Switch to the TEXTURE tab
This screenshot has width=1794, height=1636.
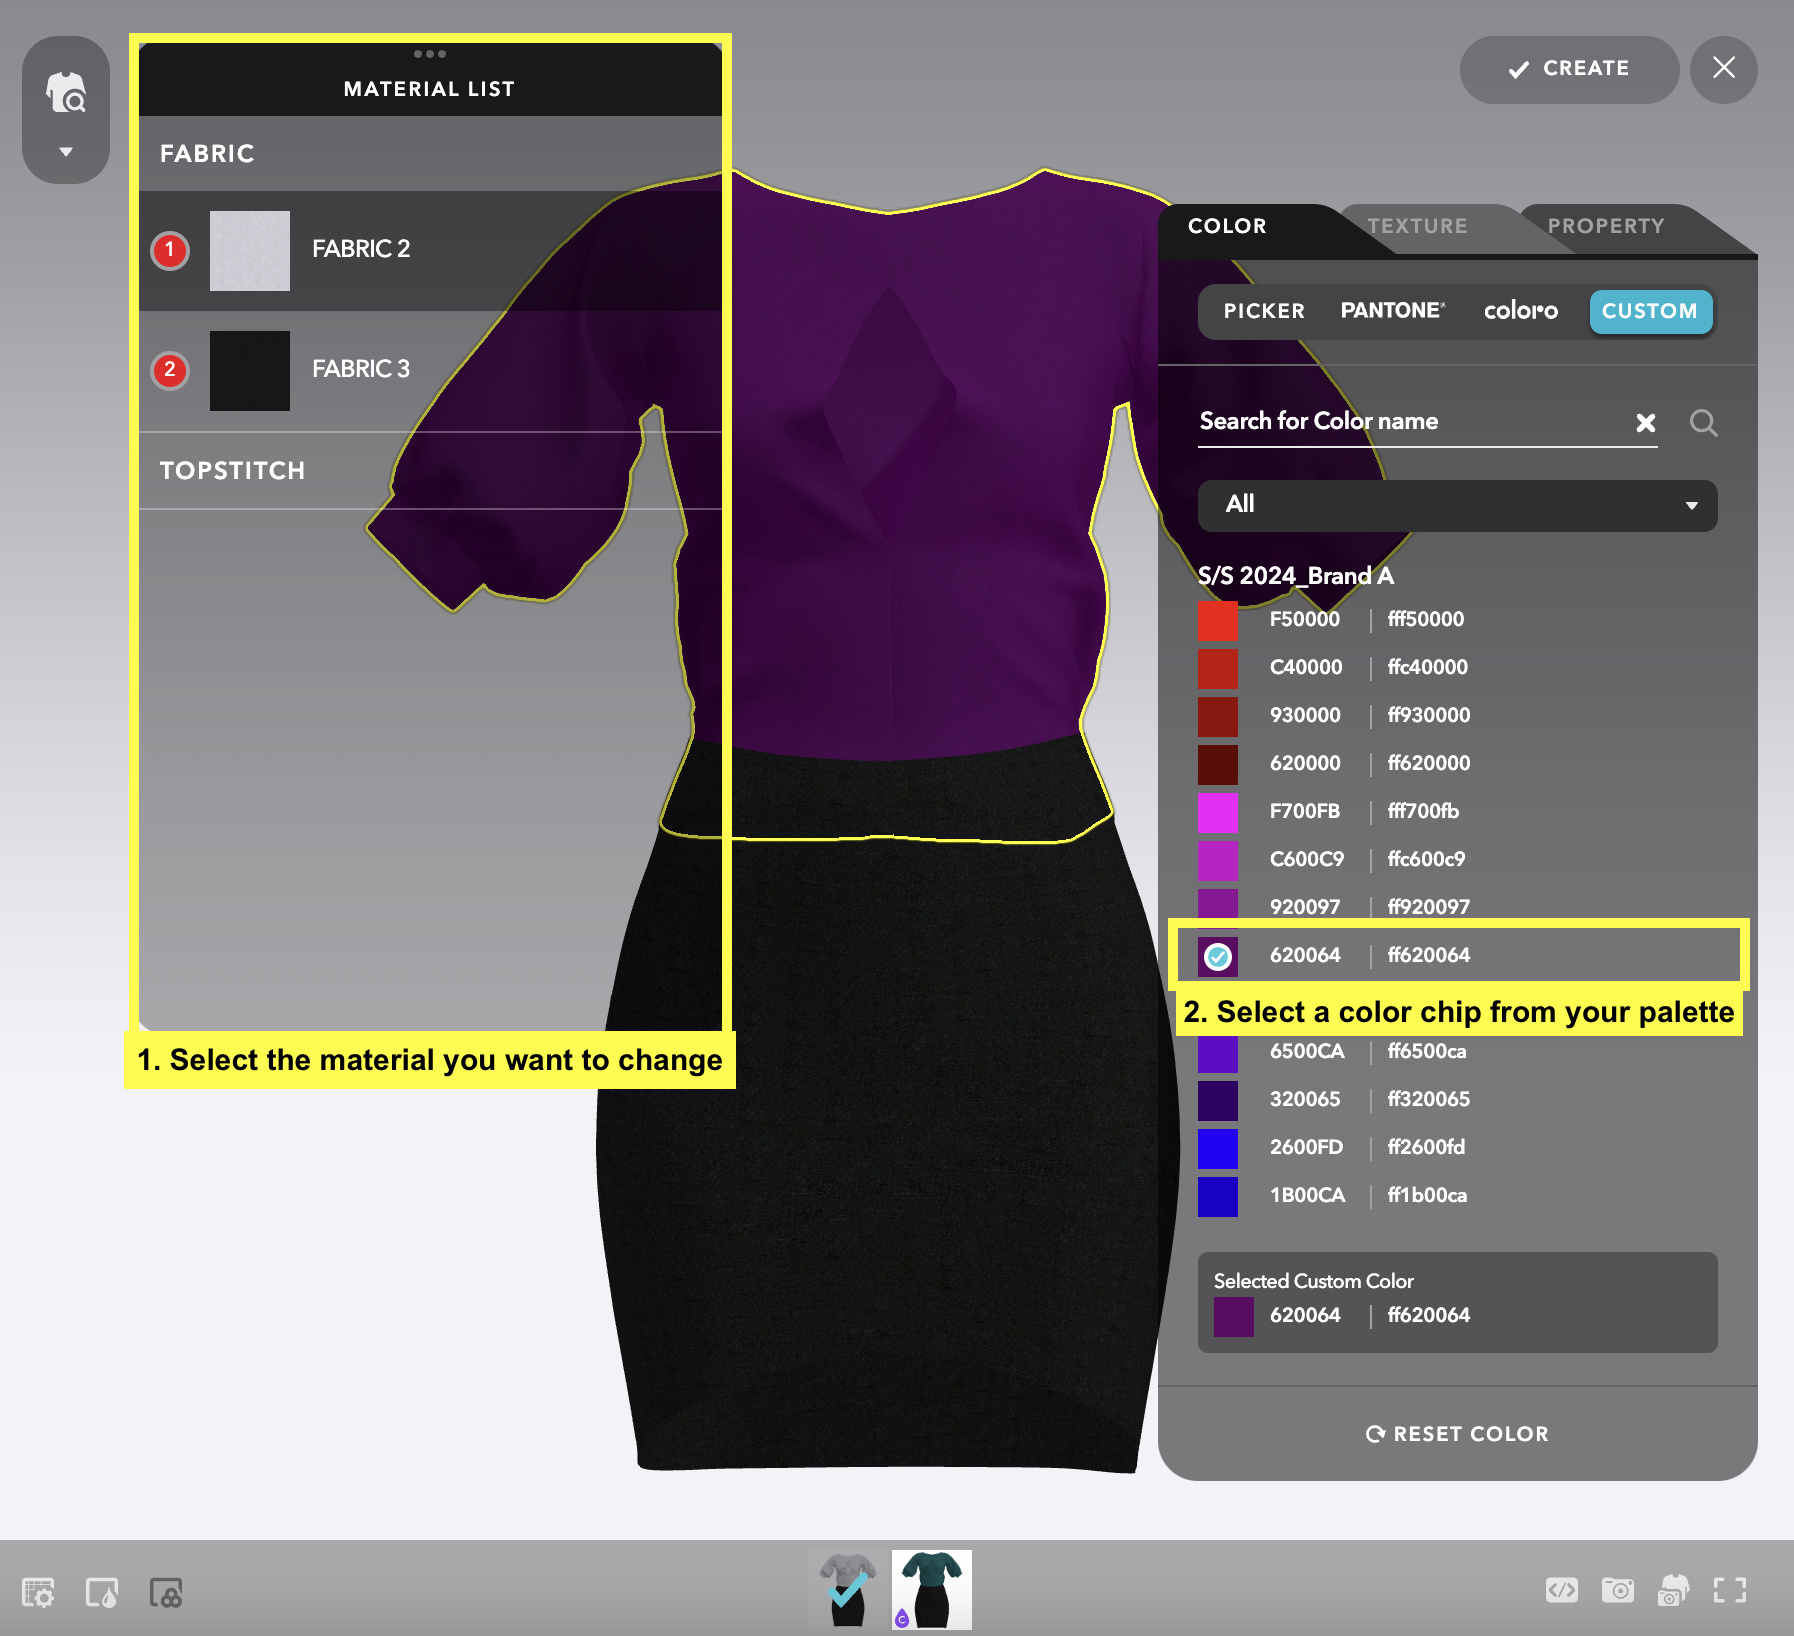pyautogui.click(x=1417, y=226)
